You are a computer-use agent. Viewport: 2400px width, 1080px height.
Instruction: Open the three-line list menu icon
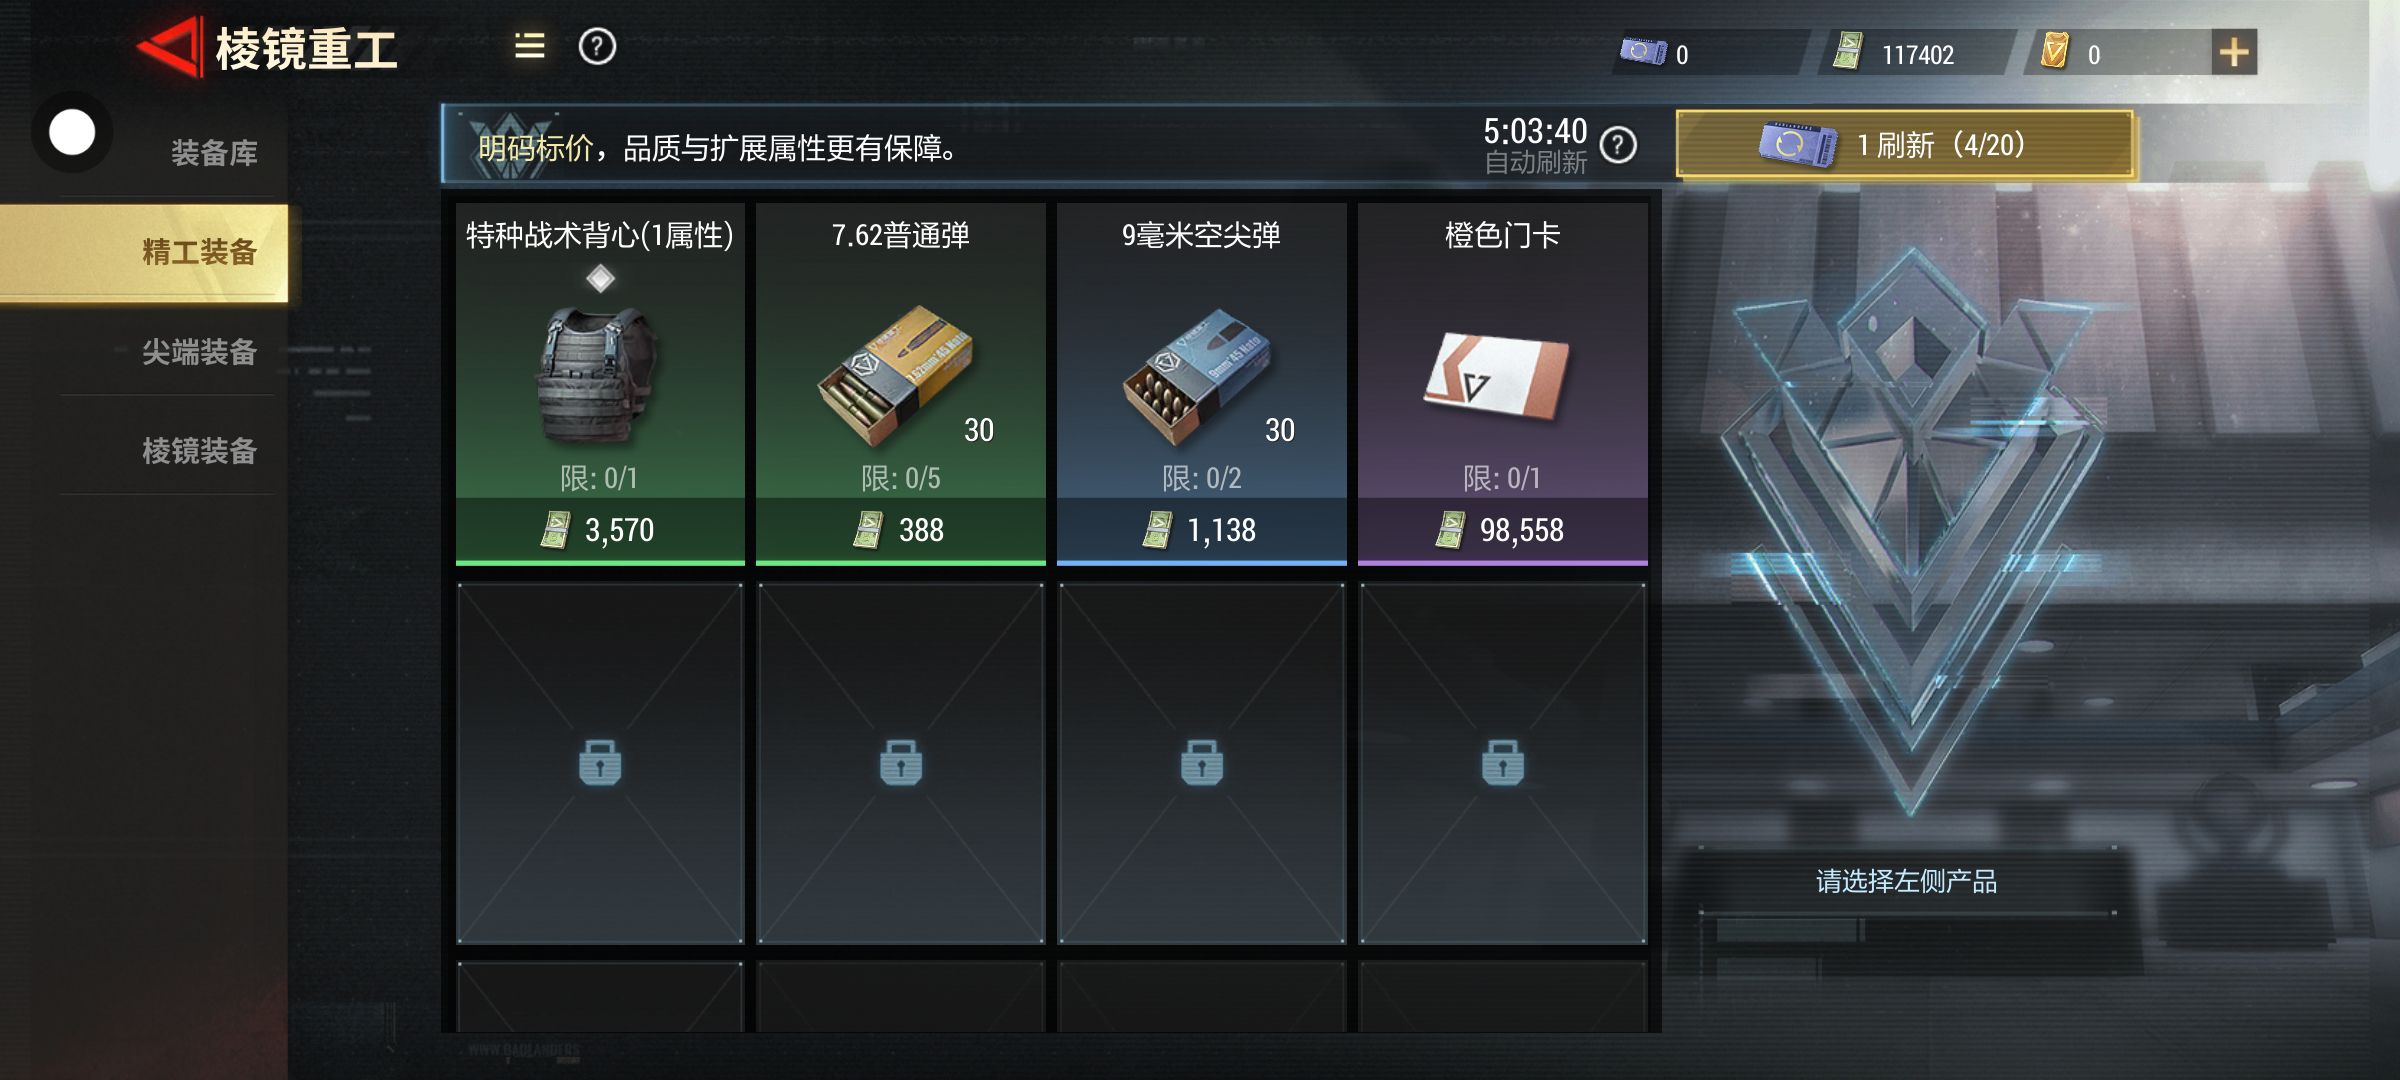tap(529, 46)
